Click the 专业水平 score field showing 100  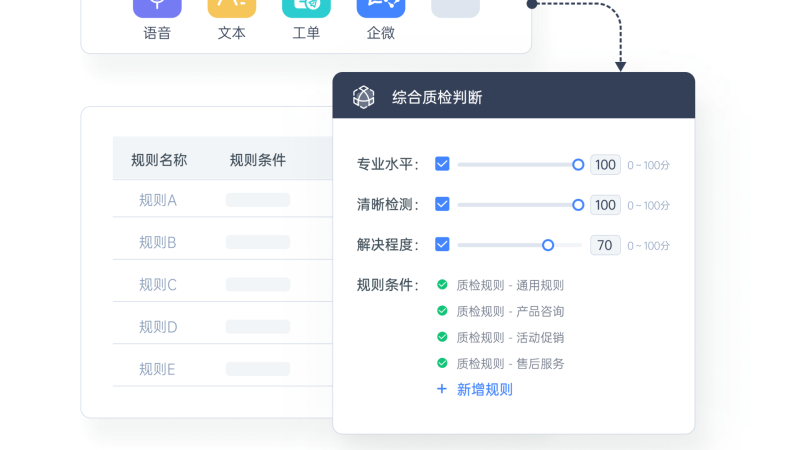click(x=605, y=165)
